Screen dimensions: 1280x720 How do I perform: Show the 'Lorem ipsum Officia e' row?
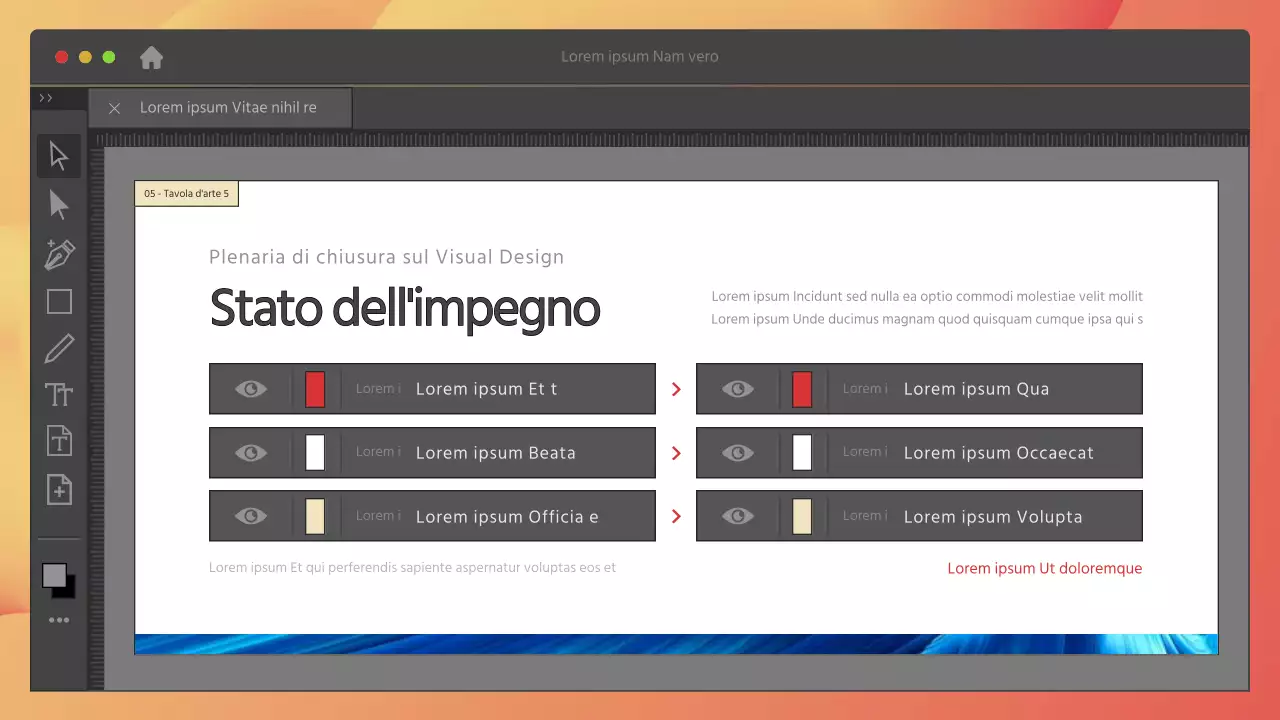[250, 516]
